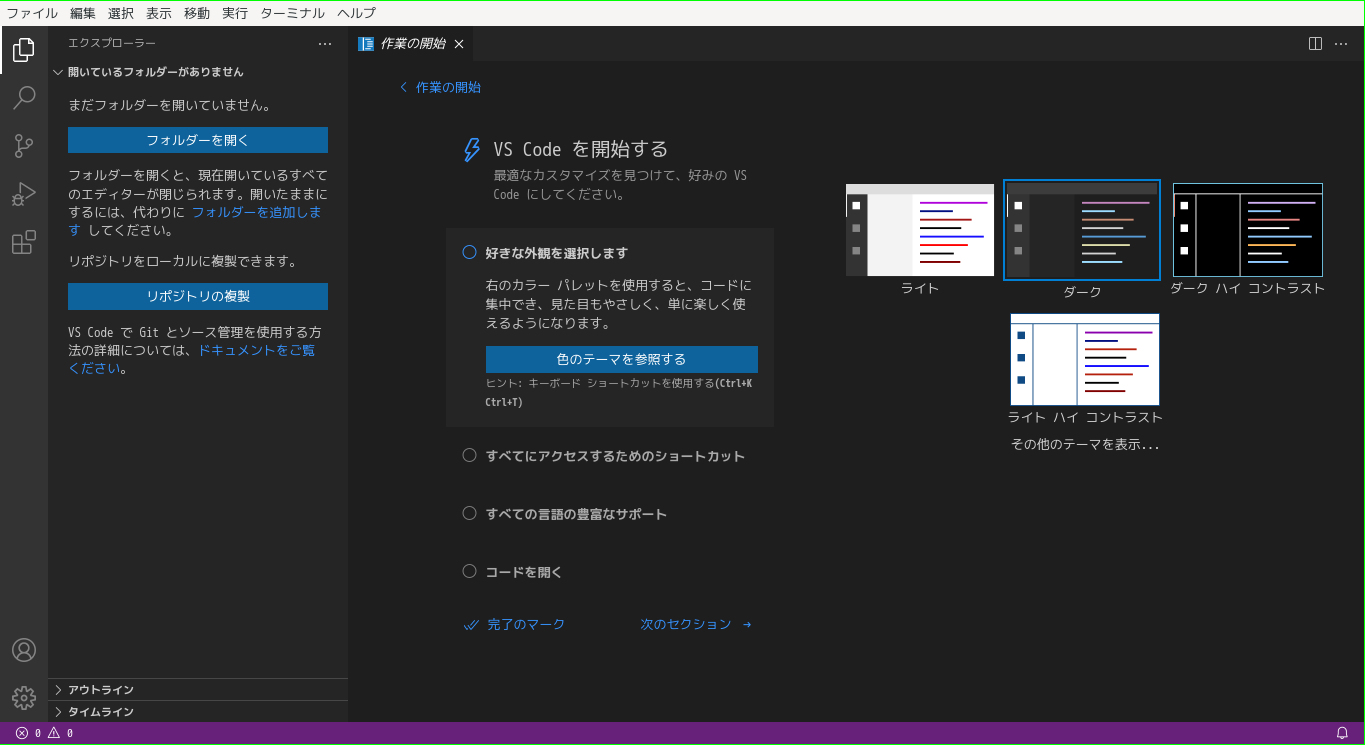Click the リポジトリの複製 button
The image size is (1365, 745).
click(198, 296)
